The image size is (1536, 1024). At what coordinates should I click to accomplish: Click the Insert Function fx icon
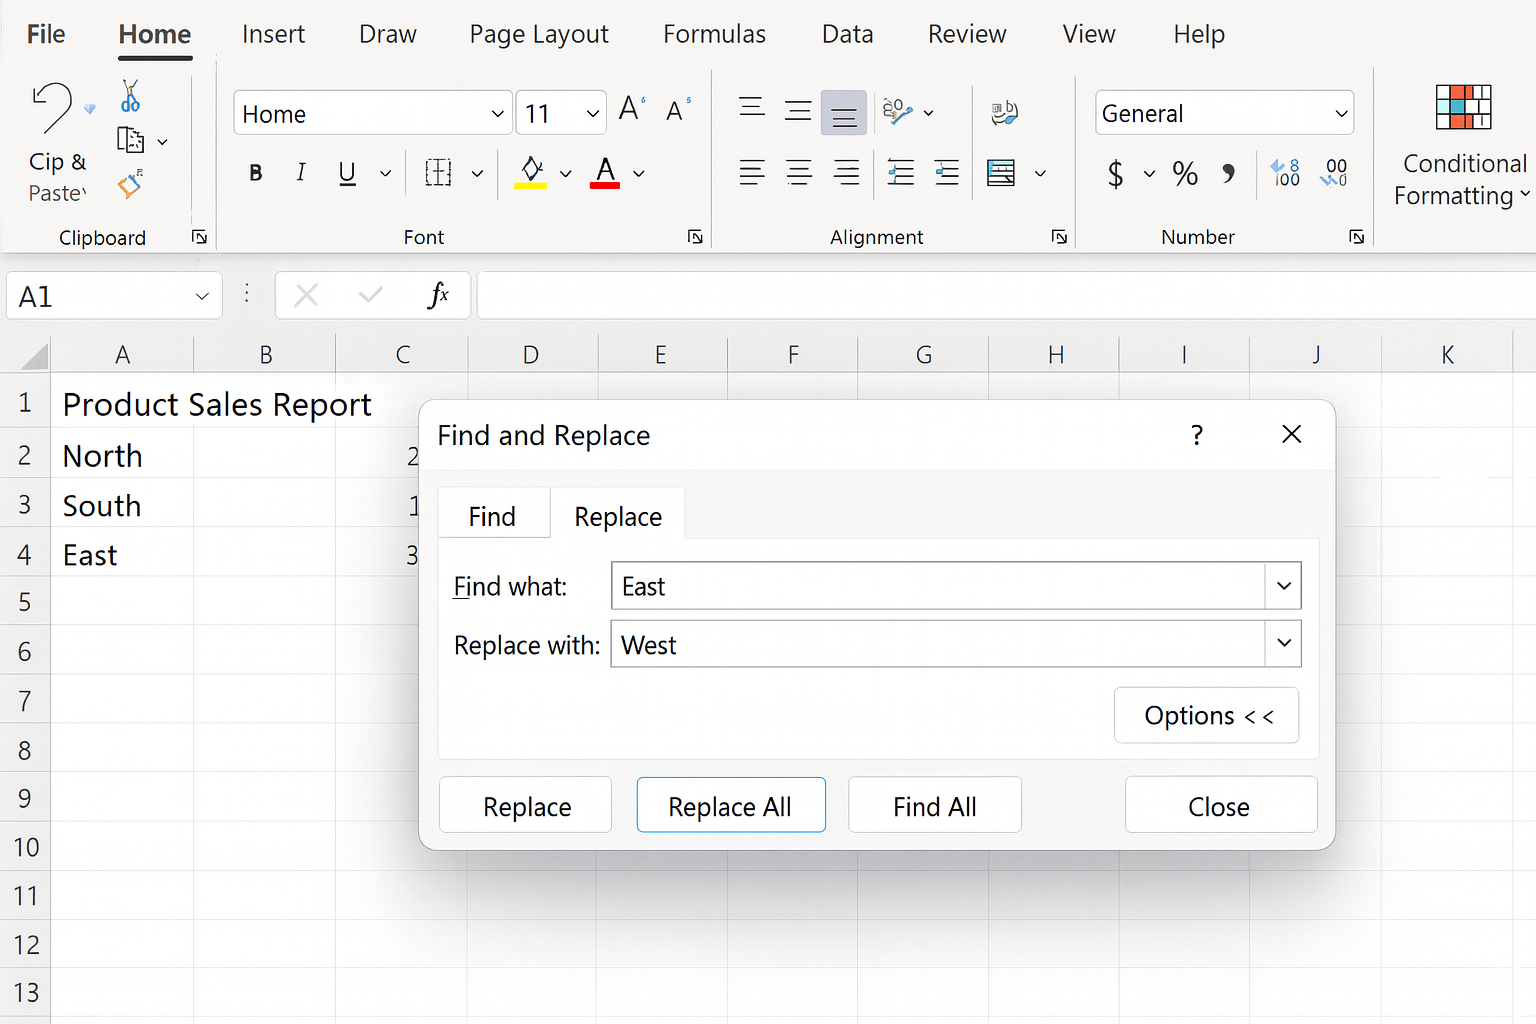438,295
